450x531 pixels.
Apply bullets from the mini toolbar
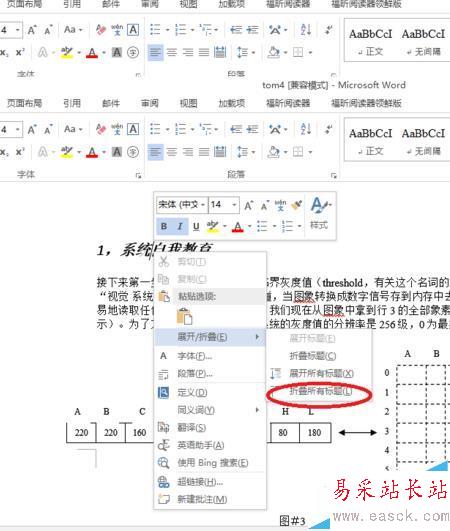pyautogui.click(x=262, y=226)
